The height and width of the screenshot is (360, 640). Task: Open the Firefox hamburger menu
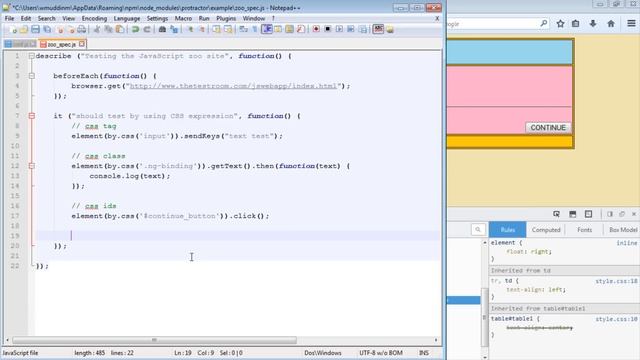coord(631,24)
